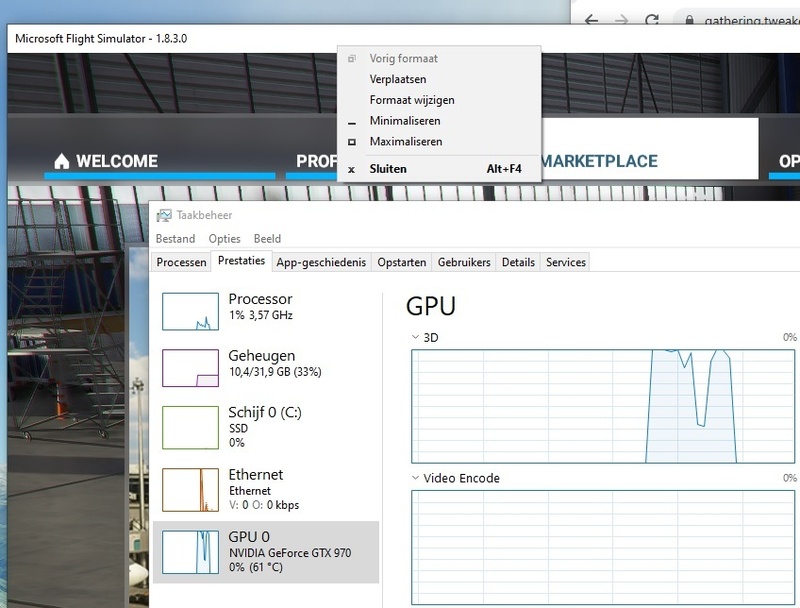Click the 3D GPU usage graph
Screen dimensions: 800x608
coord(603,406)
